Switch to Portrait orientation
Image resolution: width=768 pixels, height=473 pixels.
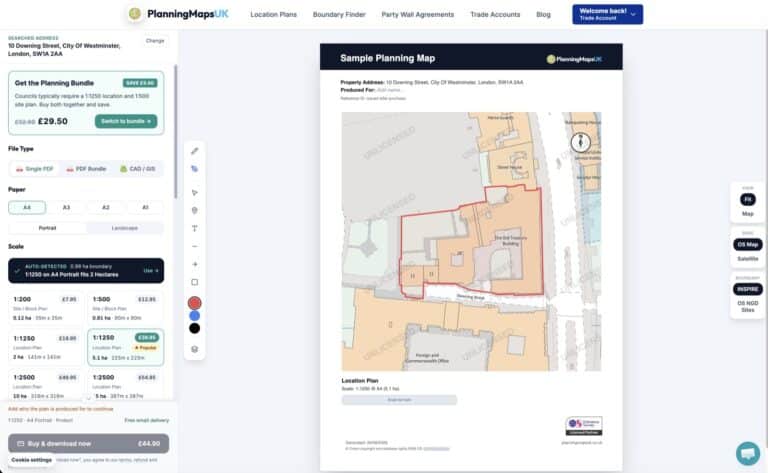48,228
